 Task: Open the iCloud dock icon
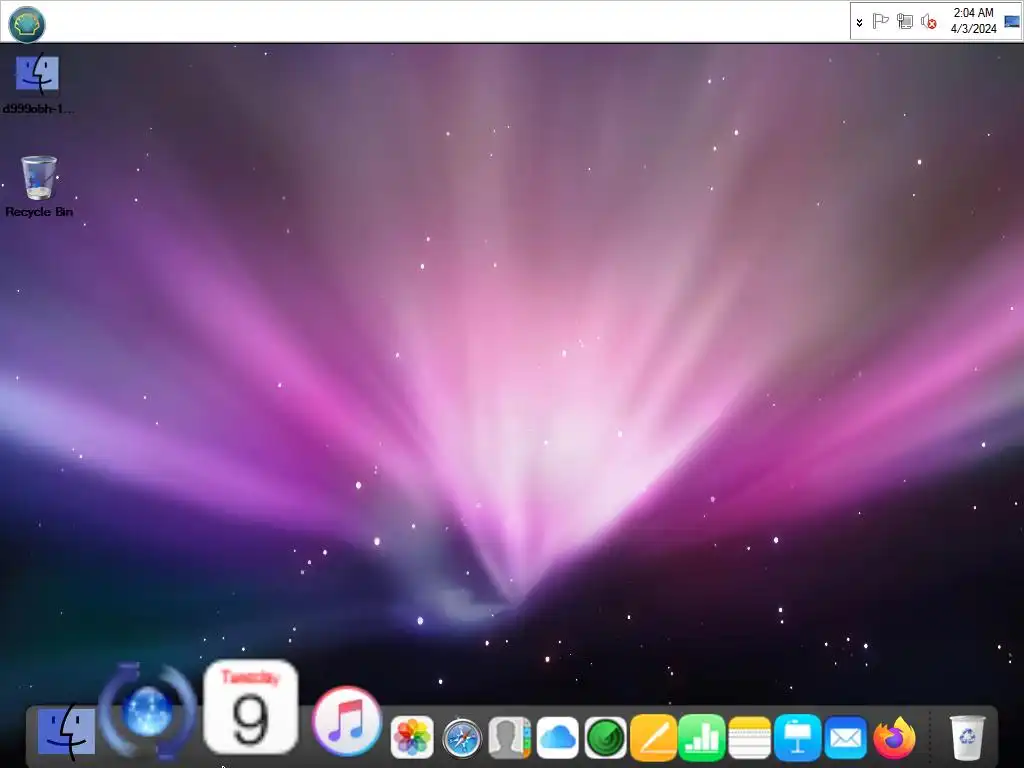558,737
